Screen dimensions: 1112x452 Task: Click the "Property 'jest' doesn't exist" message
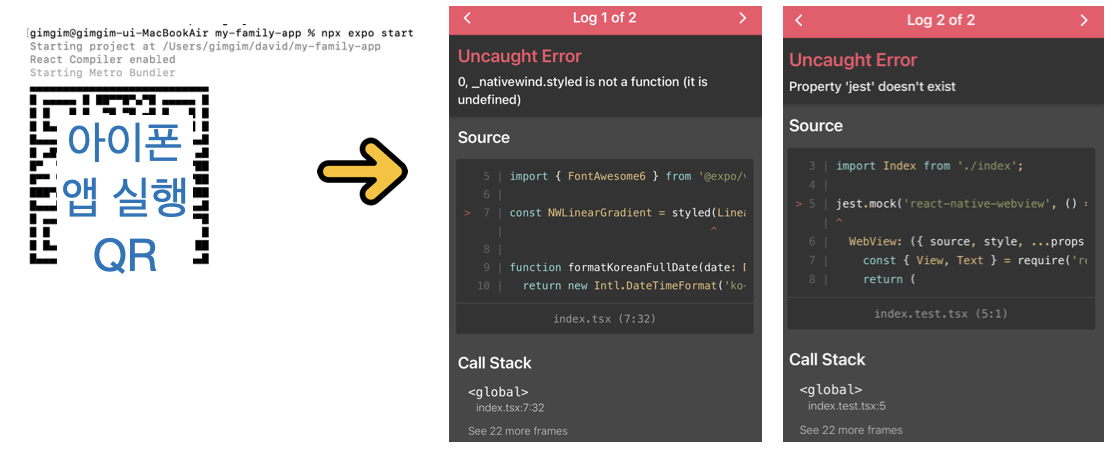coord(872,87)
